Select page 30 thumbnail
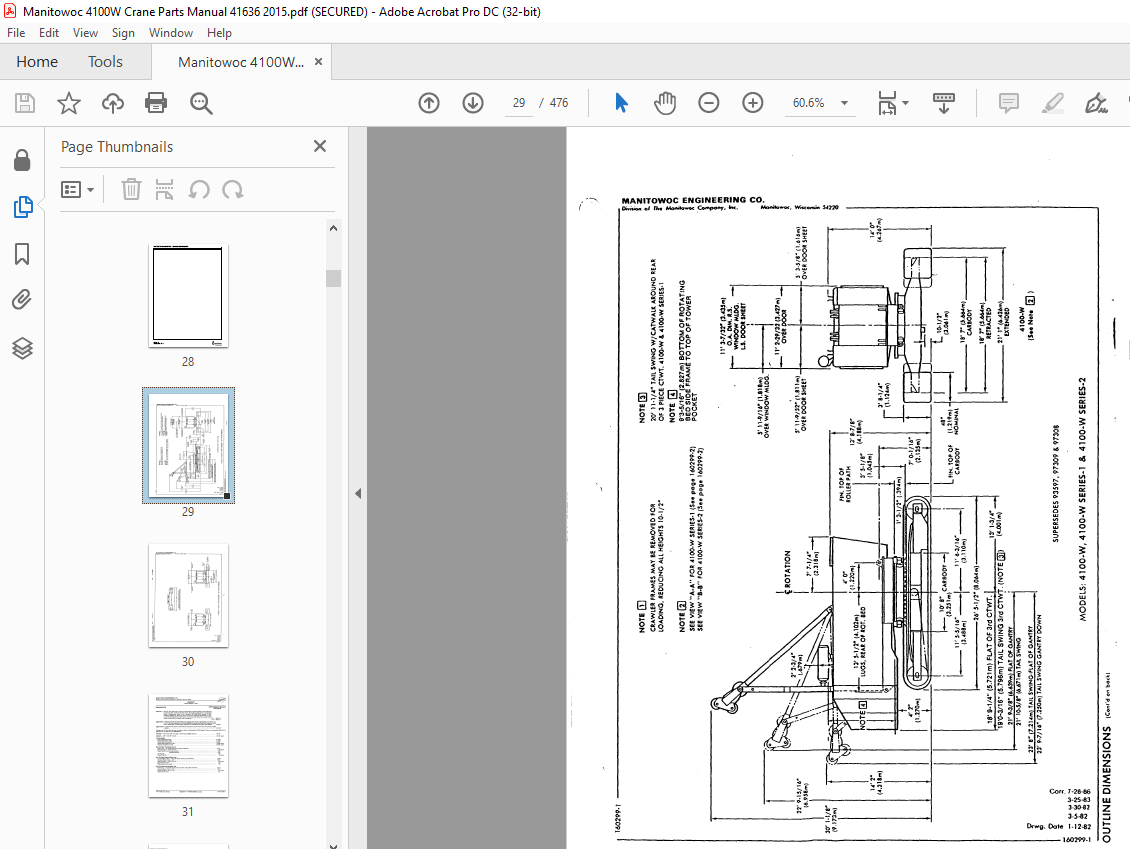1130x849 pixels. 188,595
